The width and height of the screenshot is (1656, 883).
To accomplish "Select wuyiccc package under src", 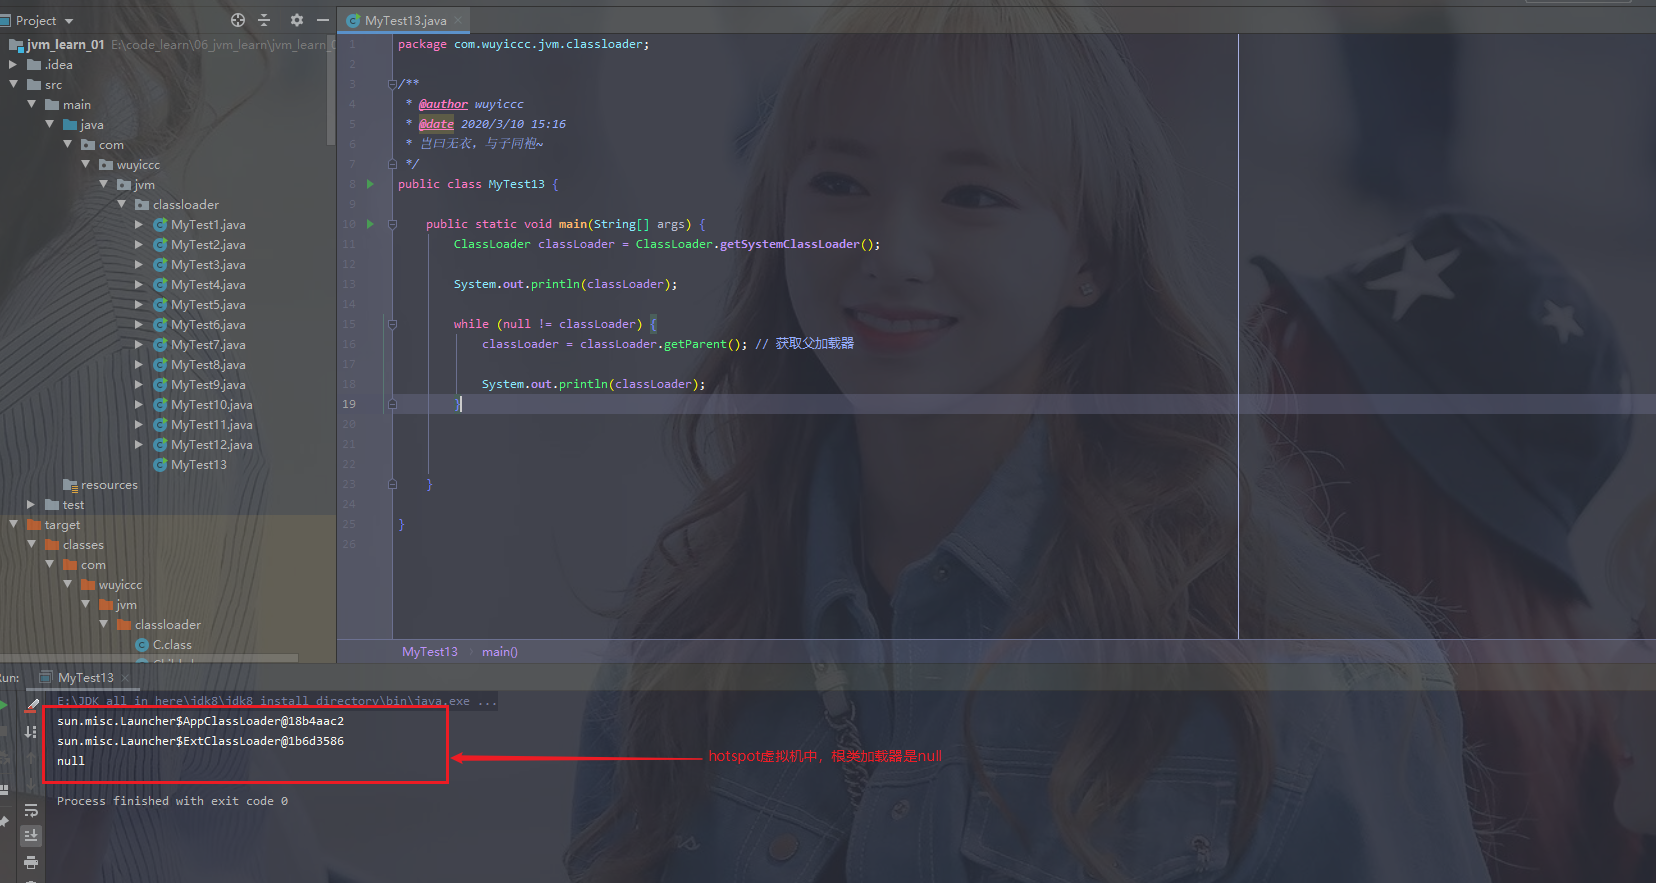I will point(138,164).
